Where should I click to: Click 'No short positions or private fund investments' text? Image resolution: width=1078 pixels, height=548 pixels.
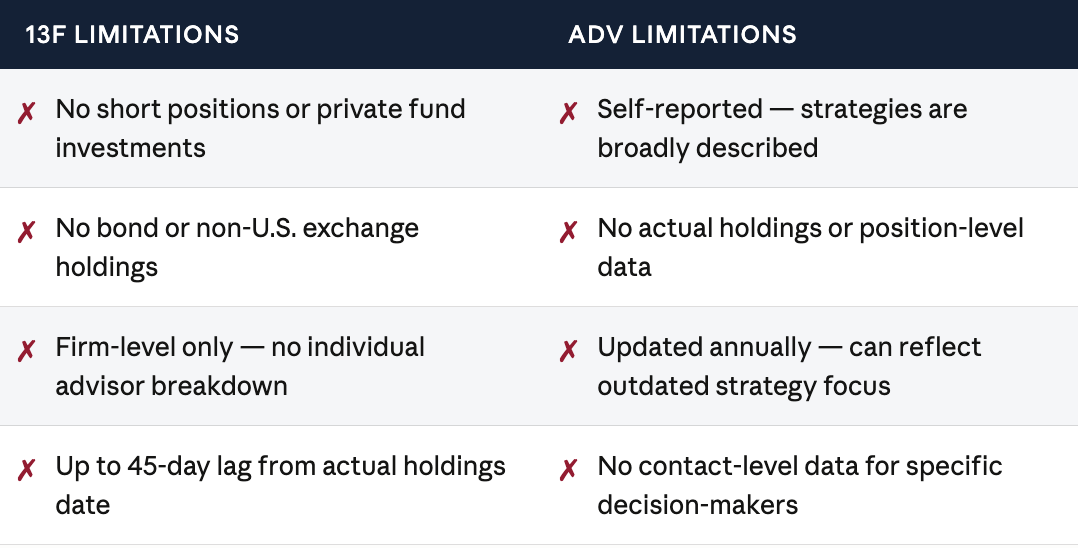pos(261,129)
